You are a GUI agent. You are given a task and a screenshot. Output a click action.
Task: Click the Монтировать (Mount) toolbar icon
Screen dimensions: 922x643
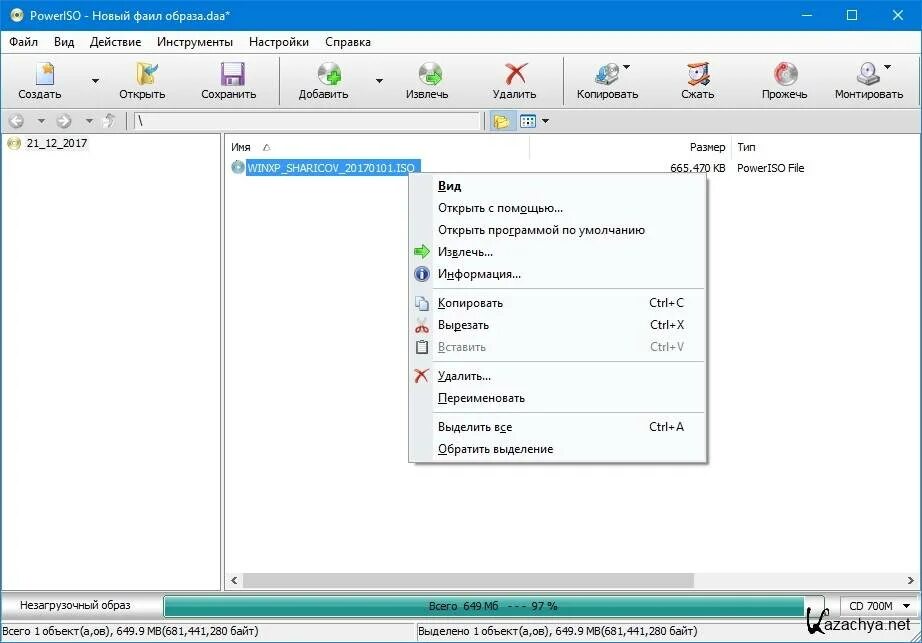click(x=868, y=75)
